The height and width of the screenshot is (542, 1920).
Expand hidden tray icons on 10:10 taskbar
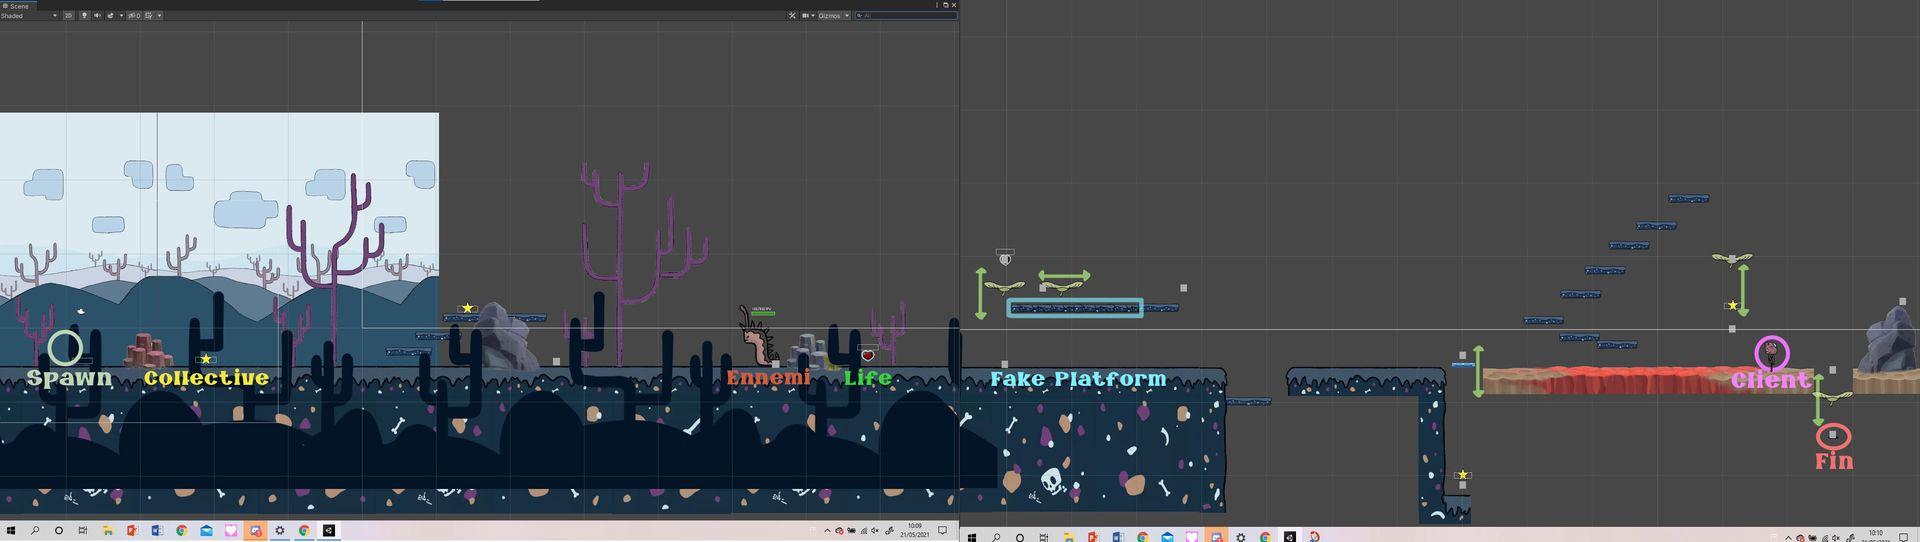click(1788, 538)
